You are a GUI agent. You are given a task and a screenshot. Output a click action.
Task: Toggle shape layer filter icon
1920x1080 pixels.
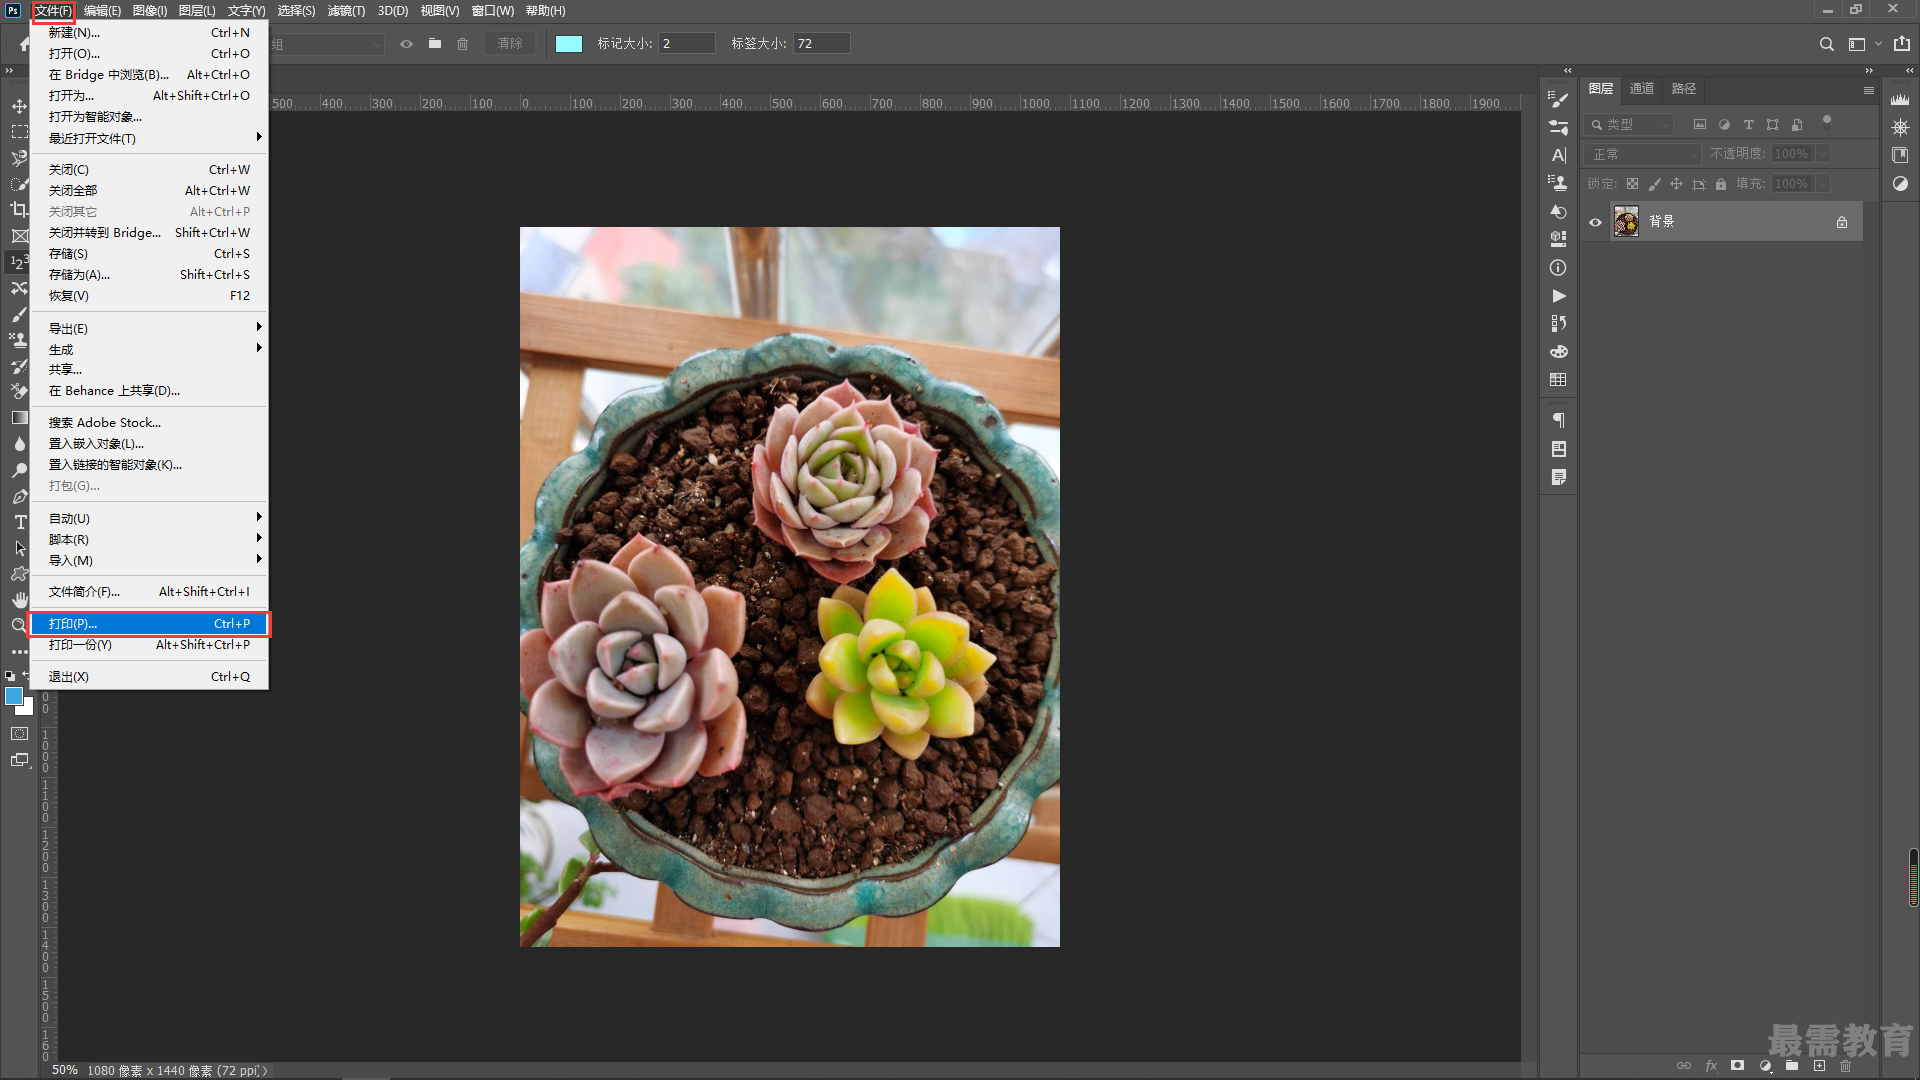1772,125
